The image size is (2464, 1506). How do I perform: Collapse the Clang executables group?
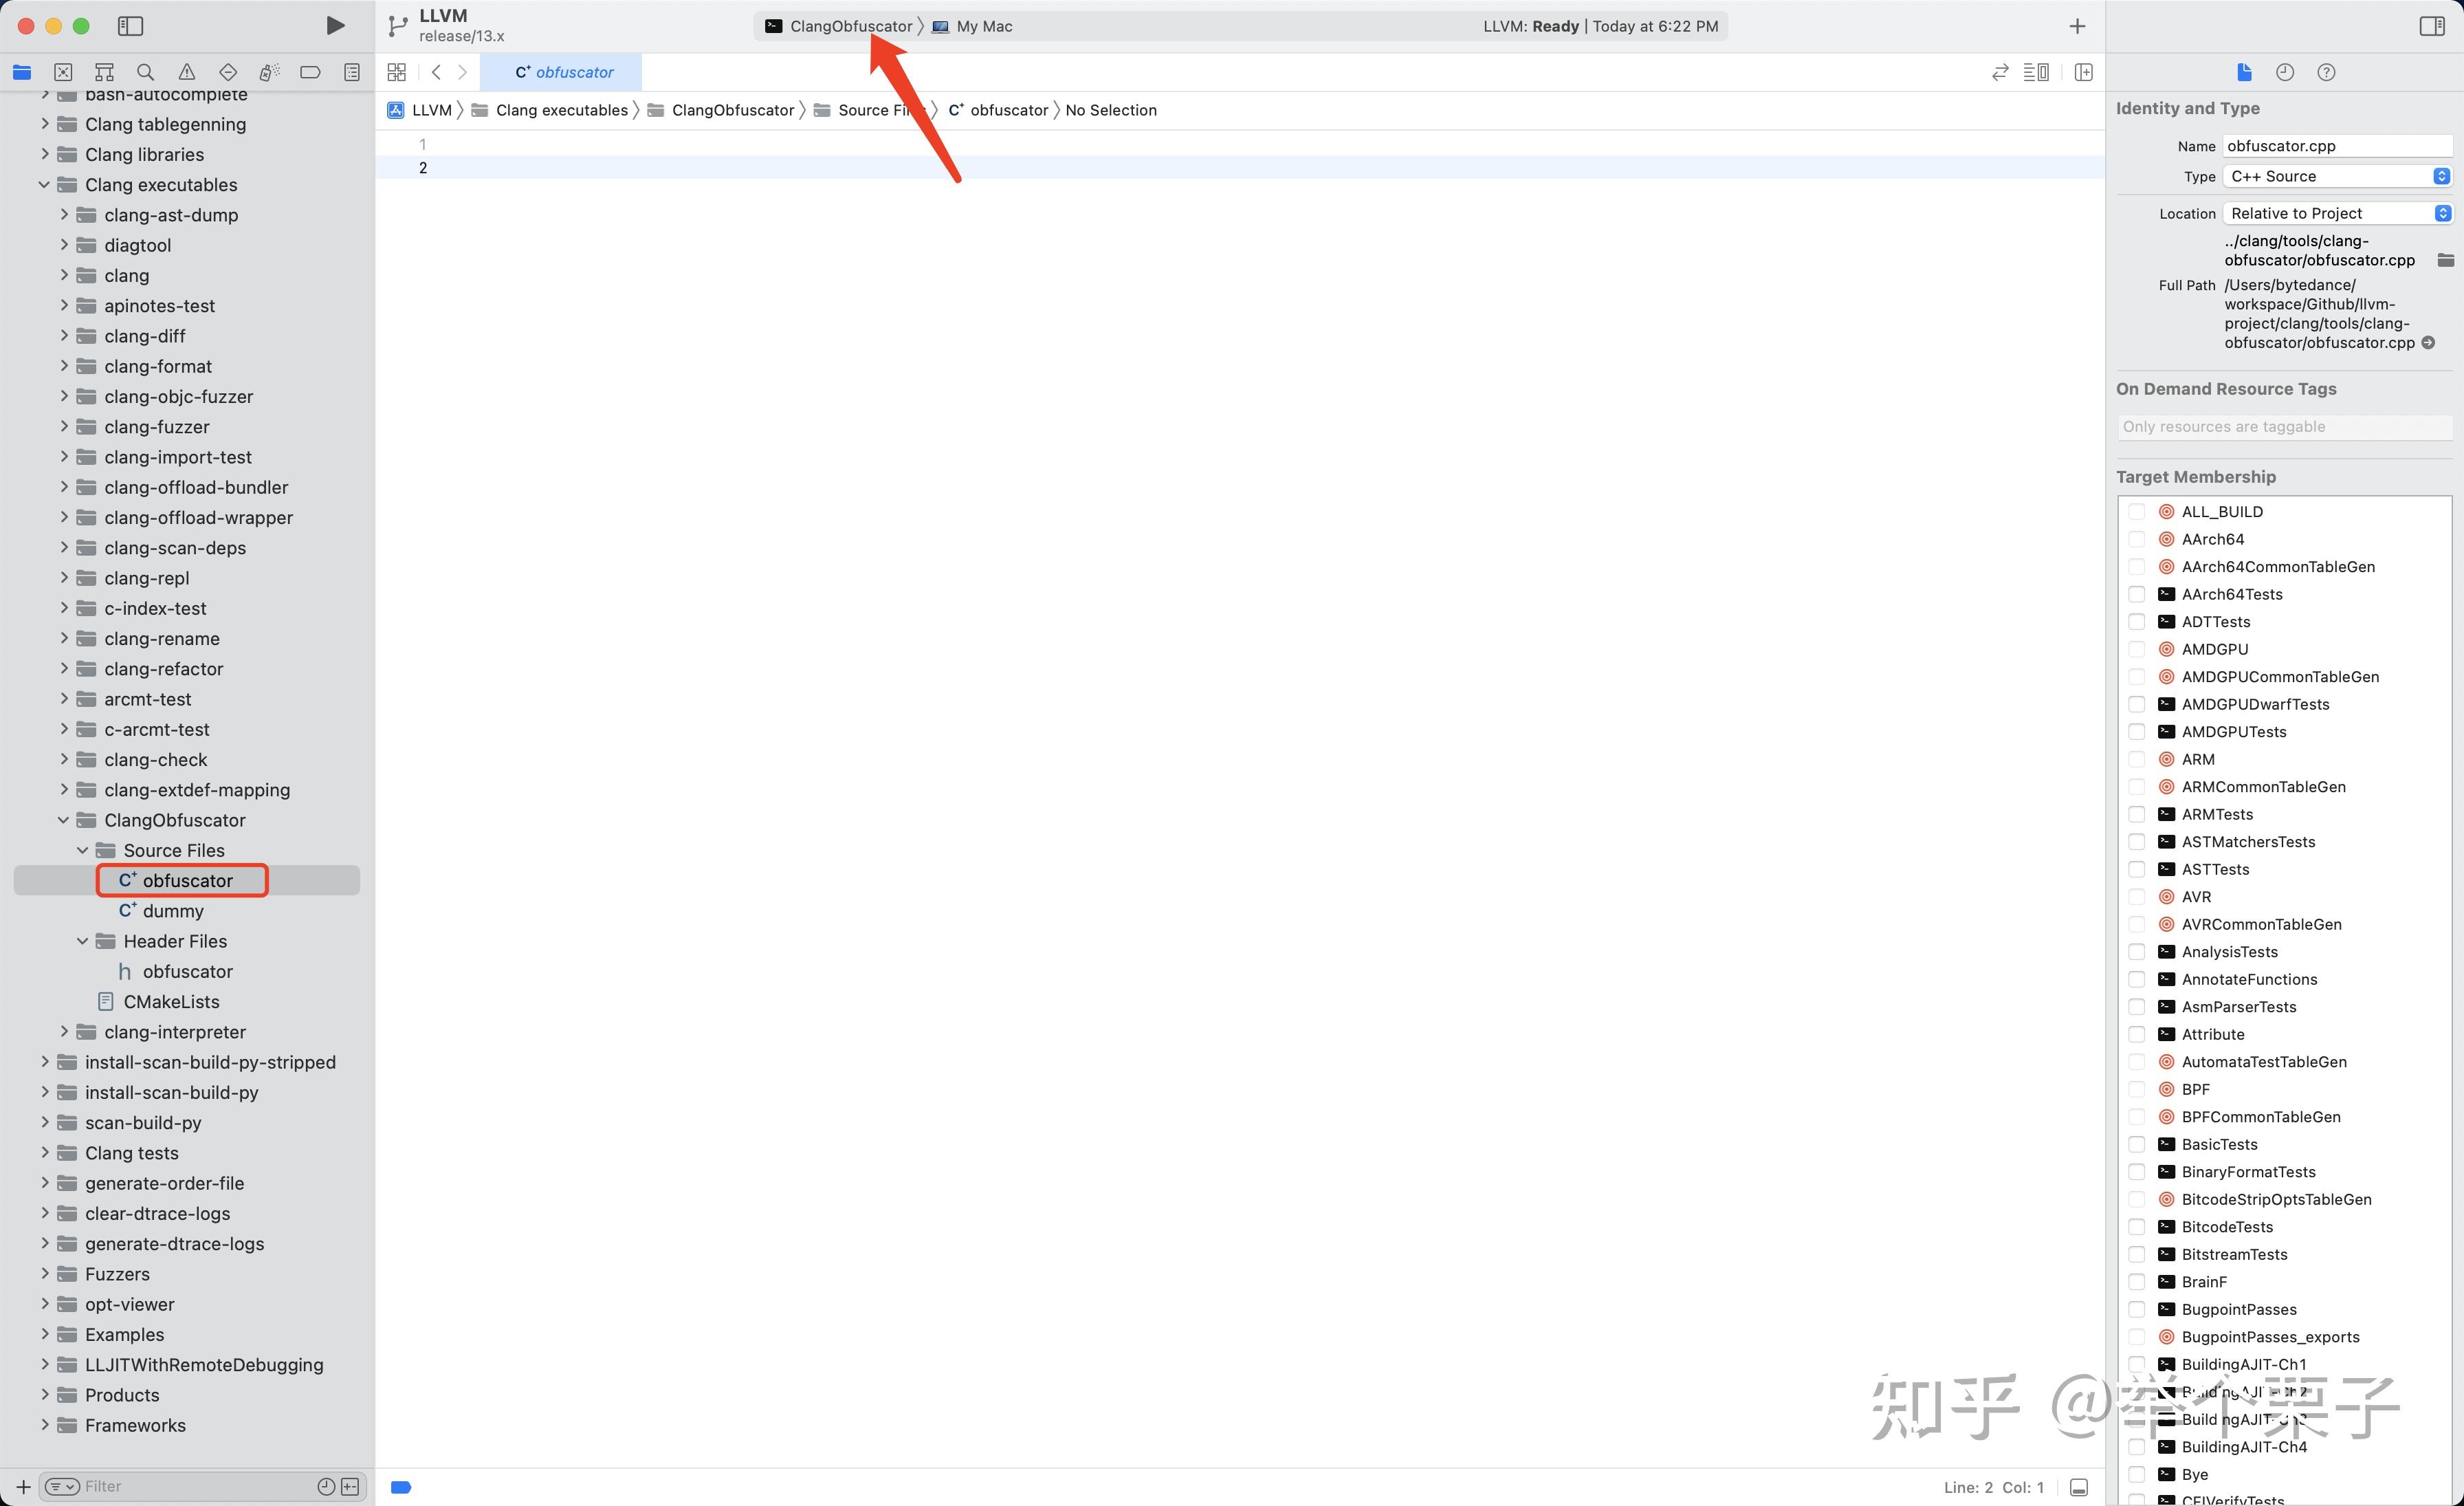[44, 185]
